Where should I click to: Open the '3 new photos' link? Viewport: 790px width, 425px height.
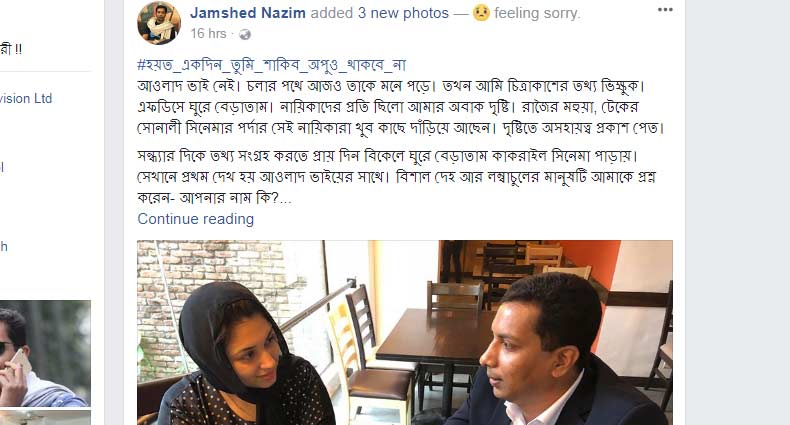403,13
